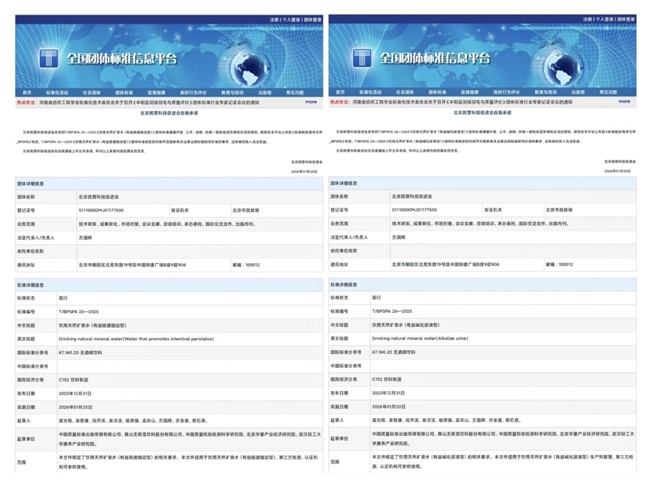
Task: Select 团体标准 in left page navigation
Action: pos(124,92)
